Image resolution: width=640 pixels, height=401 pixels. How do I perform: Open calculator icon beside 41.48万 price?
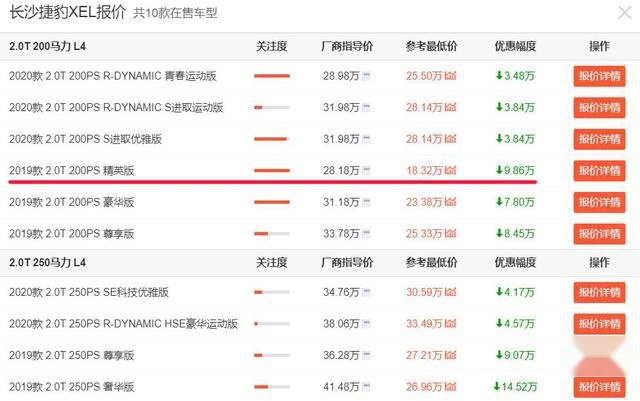pyautogui.click(x=366, y=387)
